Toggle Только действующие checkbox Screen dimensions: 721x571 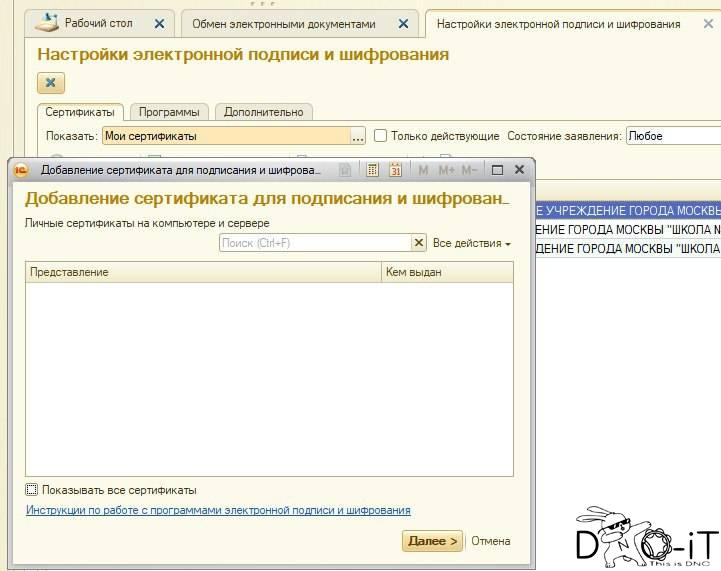click(380, 136)
